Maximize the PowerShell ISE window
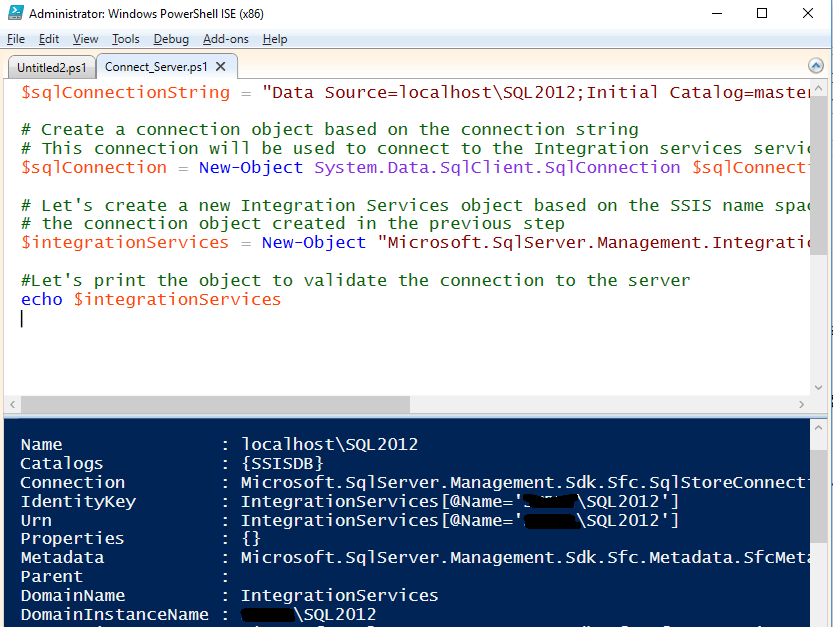 click(x=762, y=13)
